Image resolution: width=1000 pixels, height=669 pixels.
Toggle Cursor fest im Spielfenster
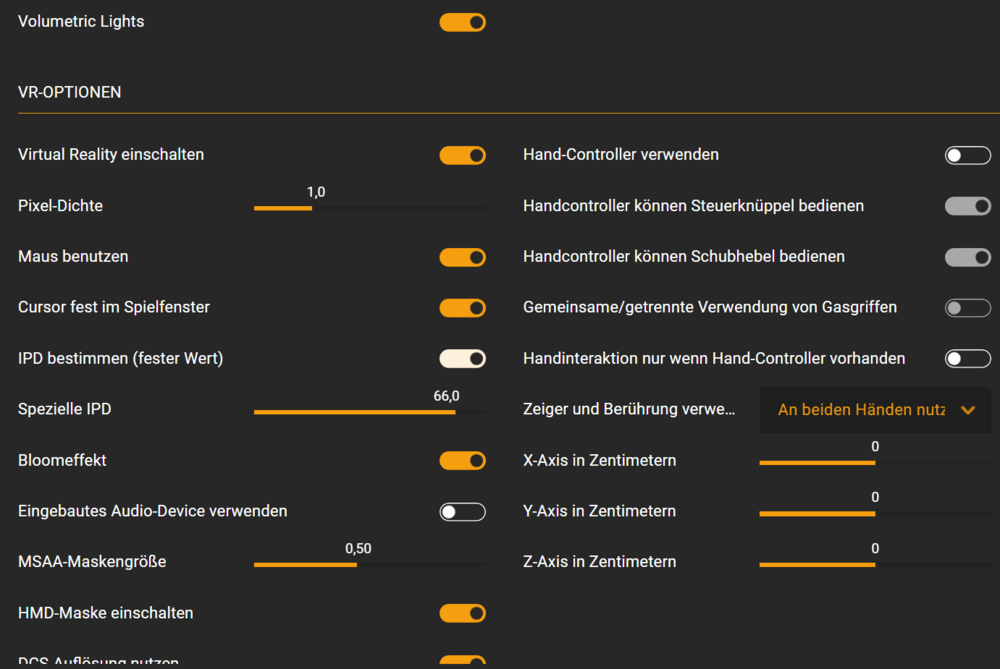(x=462, y=308)
